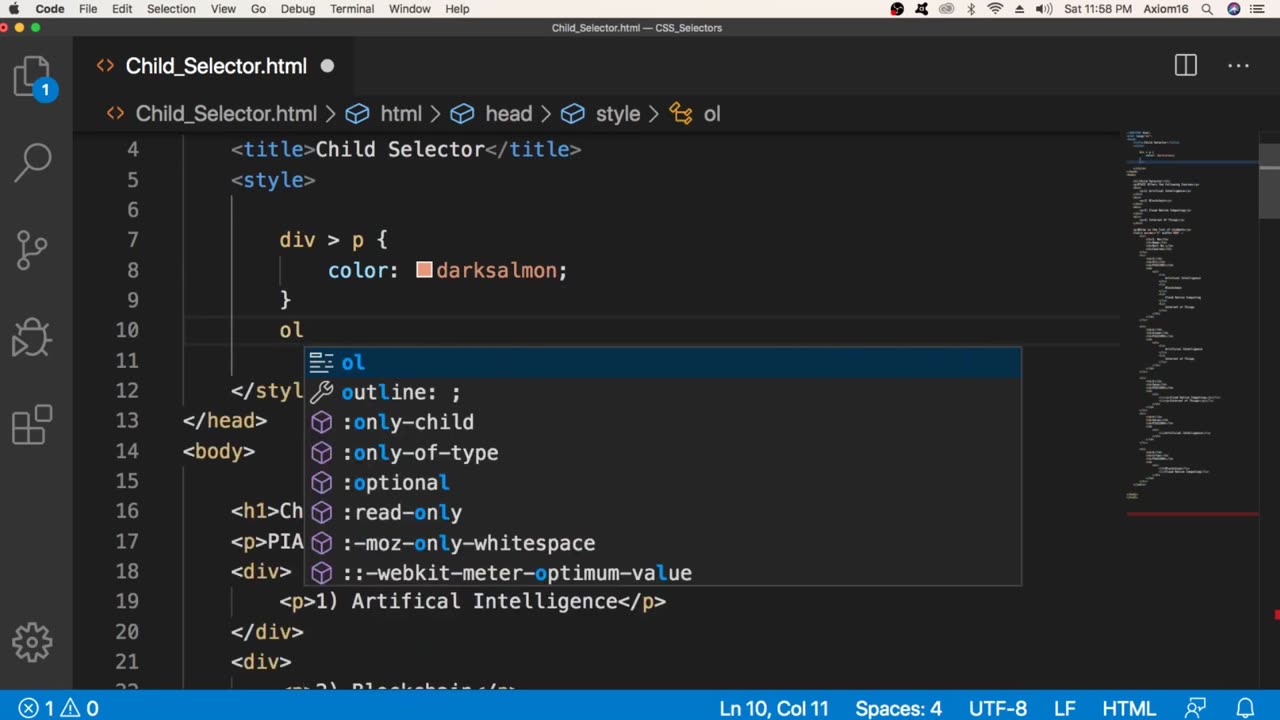Open the Selection menu
This screenshot has width=1280, height=720.
click(171, 9)
